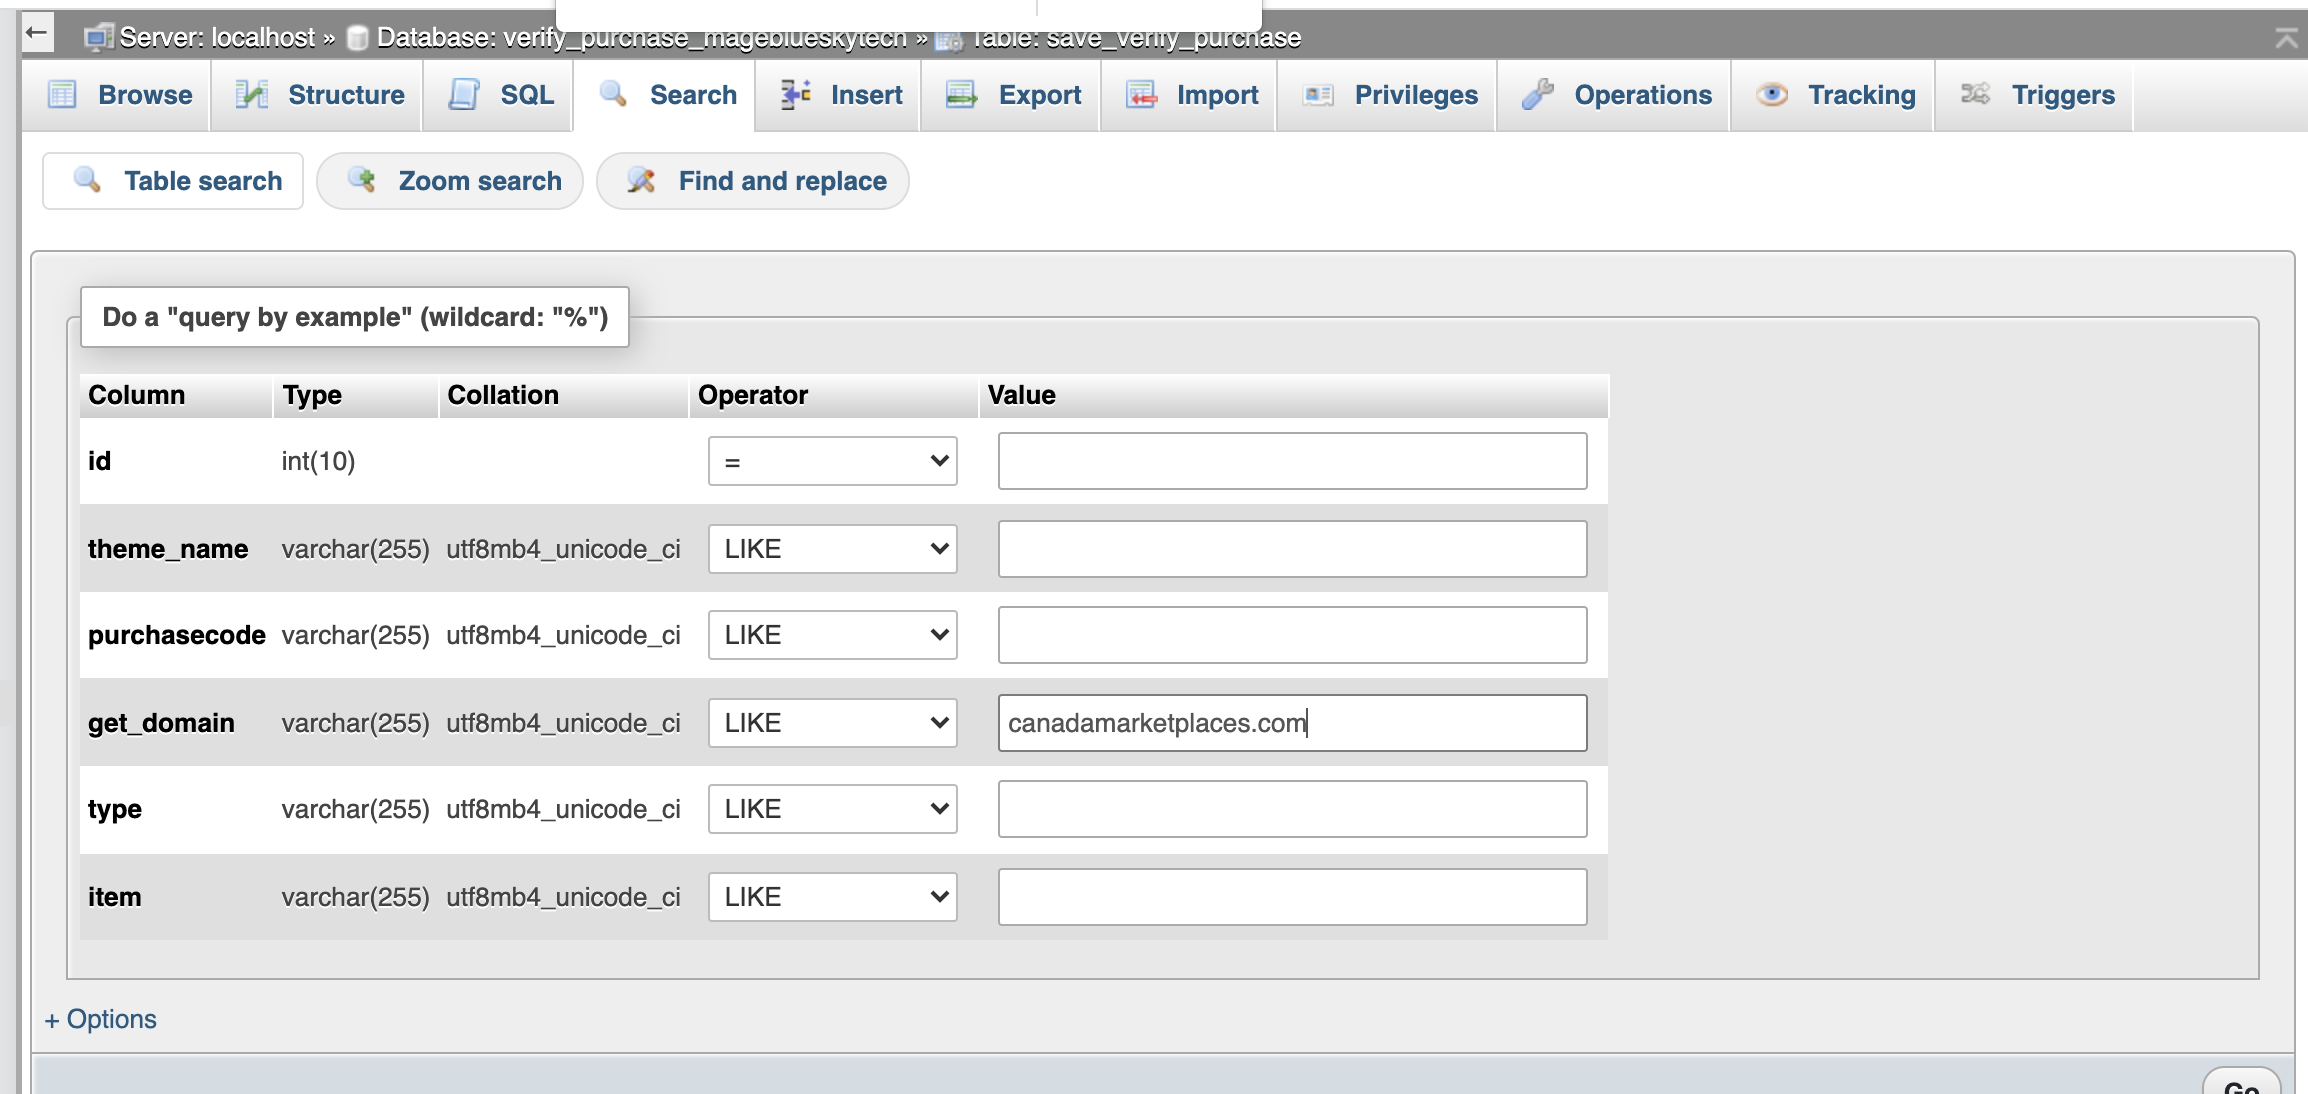Click the Structure tab icon
The image size is (2308, 1094).
coord(251,95)
